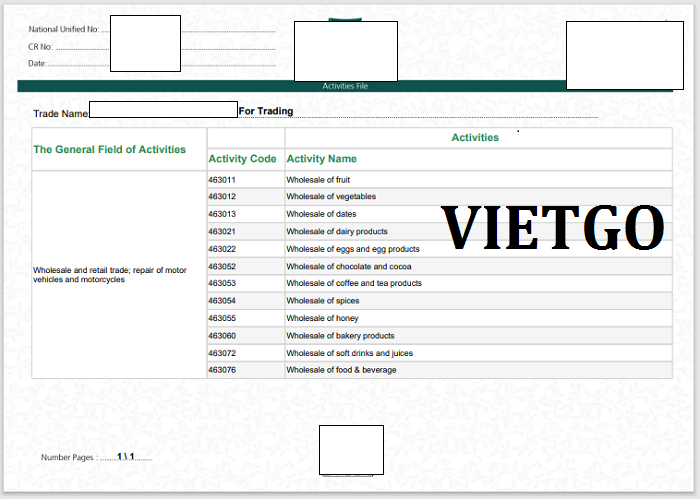Screen dimensions: 700x499
Task: Click the Wholesale of dates entry
Action: 320,214
